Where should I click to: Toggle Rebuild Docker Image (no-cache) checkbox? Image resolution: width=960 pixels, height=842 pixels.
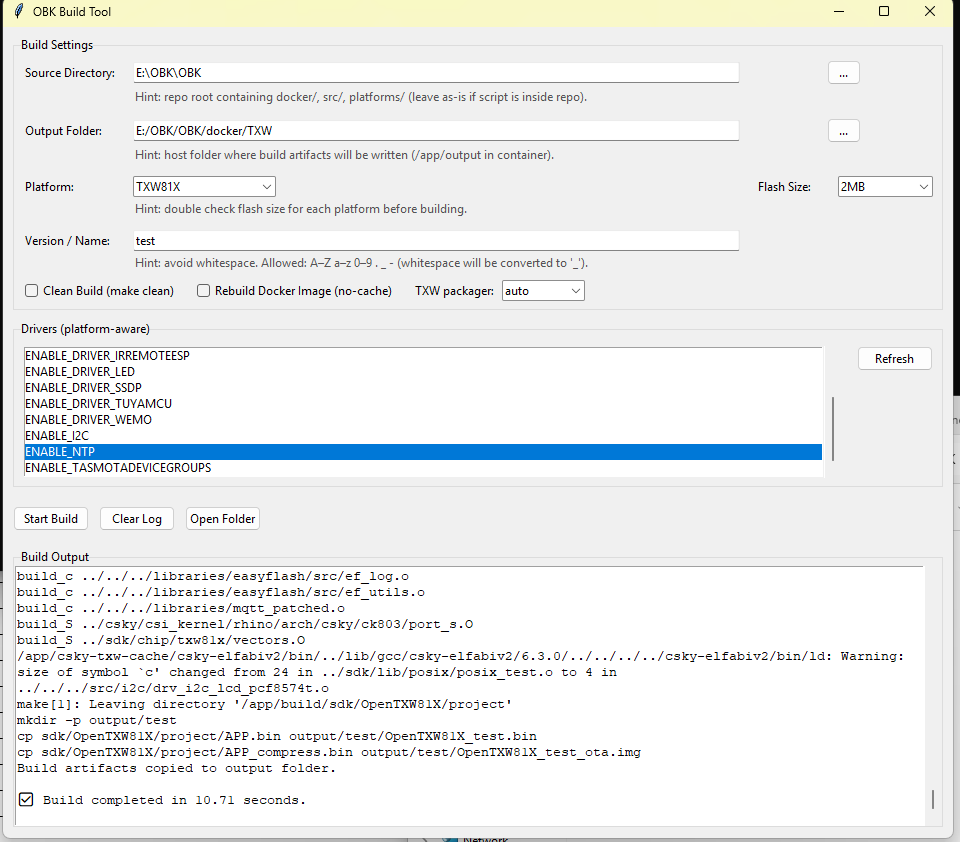(204, 291)
